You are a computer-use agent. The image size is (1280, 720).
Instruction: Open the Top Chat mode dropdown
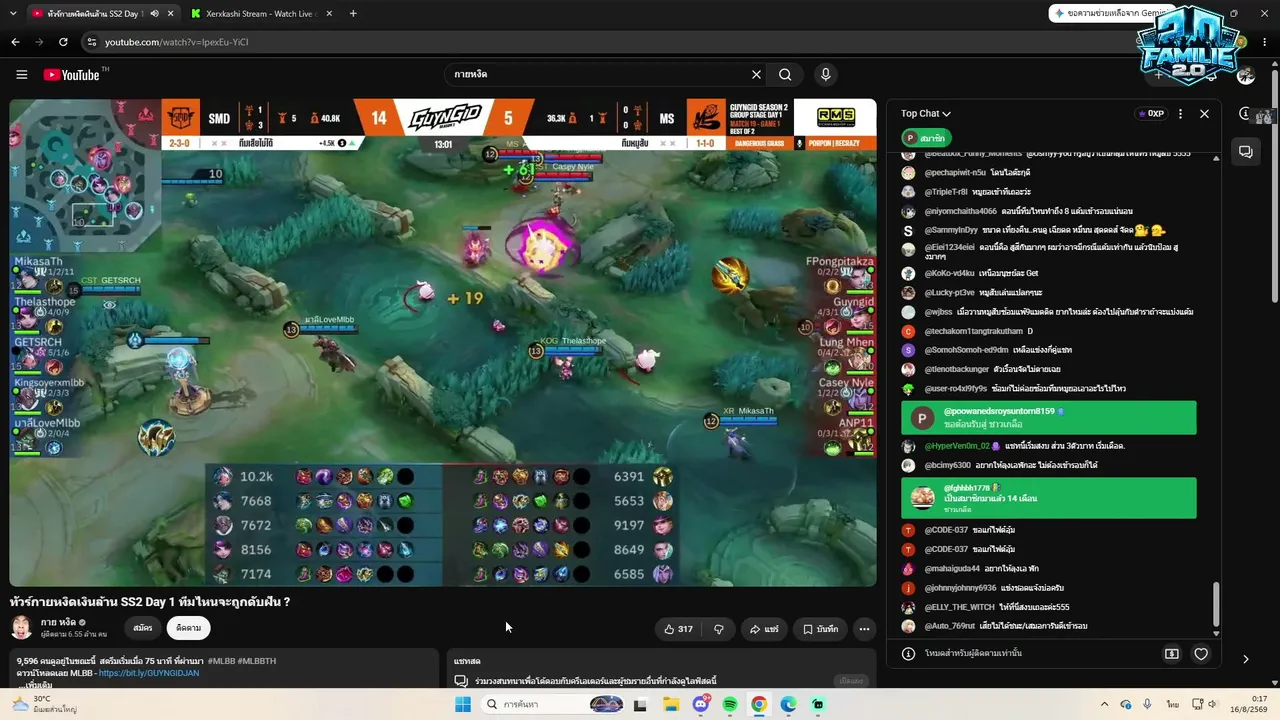[x=925, y=114]
